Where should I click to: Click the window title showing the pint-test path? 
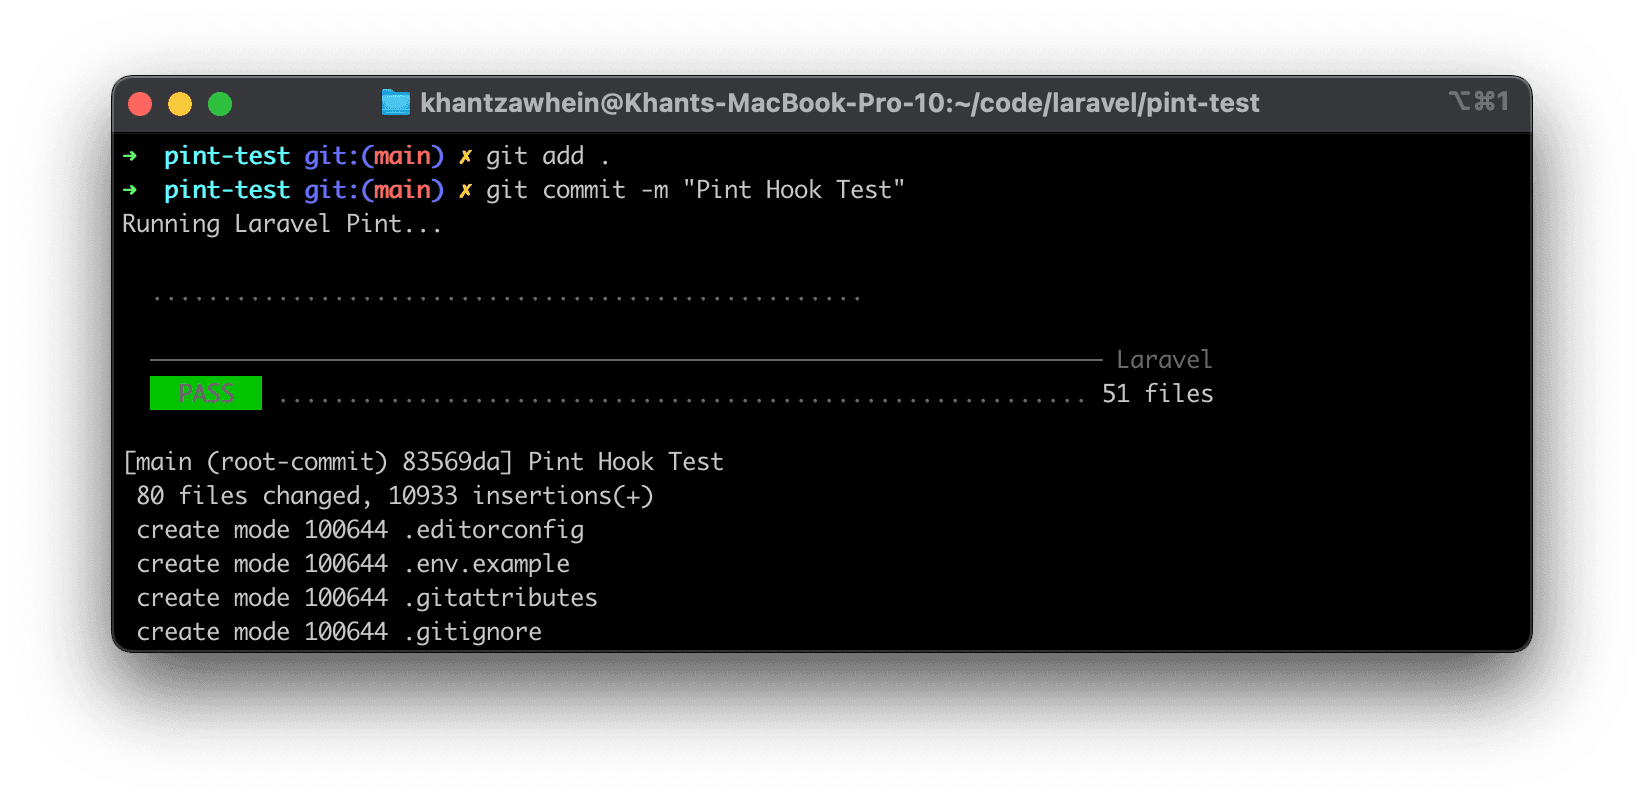point(839,103)
